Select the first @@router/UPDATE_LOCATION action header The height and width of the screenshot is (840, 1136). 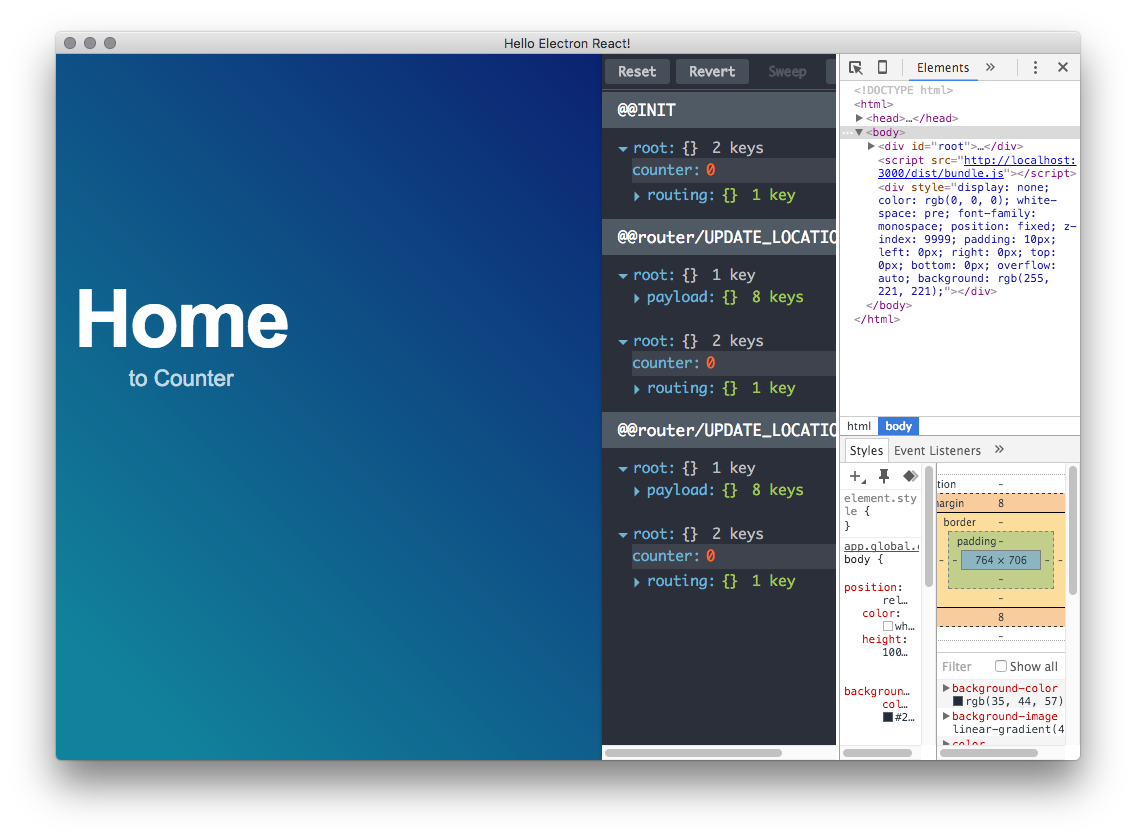pyautogui.click(x=719, y=237)
